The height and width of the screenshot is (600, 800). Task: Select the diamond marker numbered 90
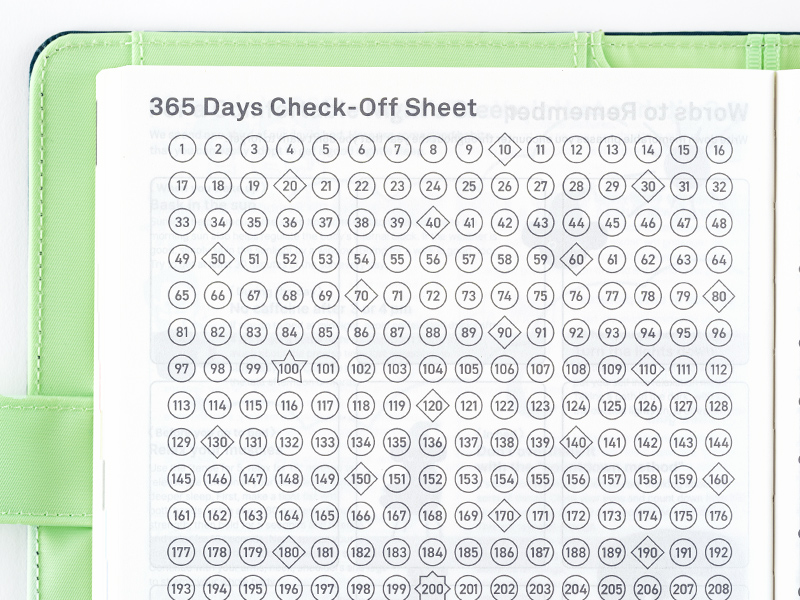pos(505,333)
